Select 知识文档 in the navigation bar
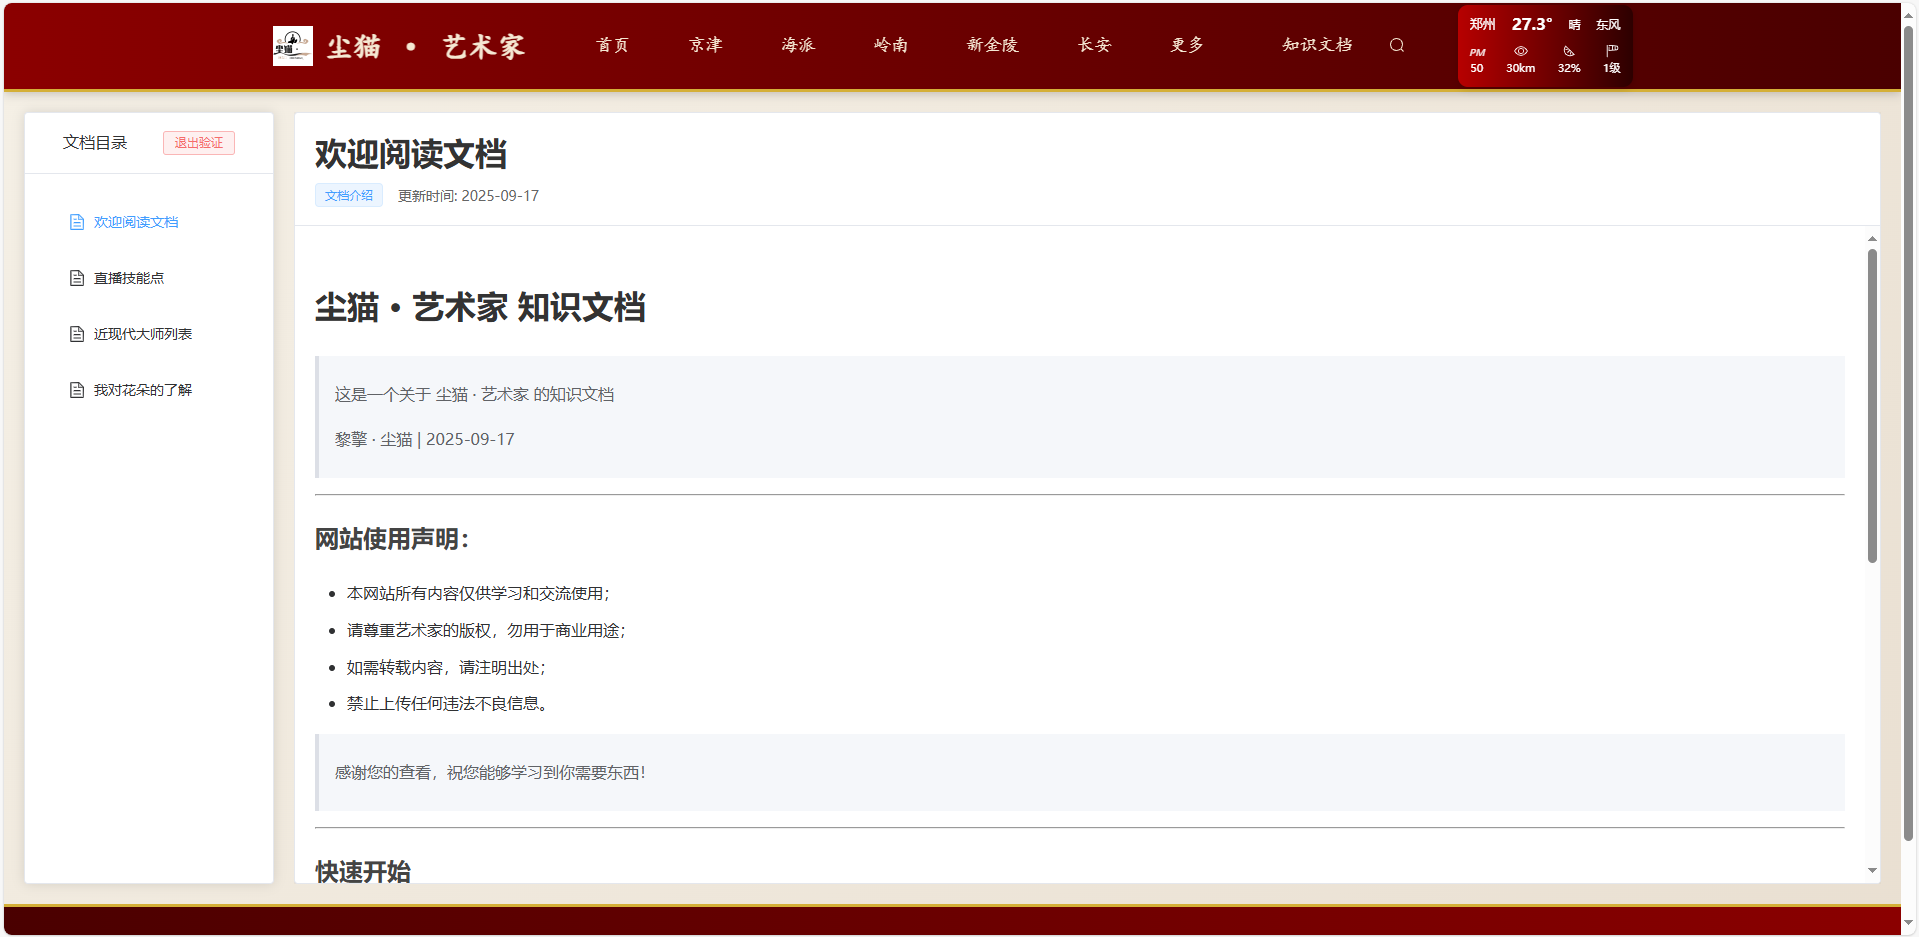Screen dimensions: 1919x937 1316,45
